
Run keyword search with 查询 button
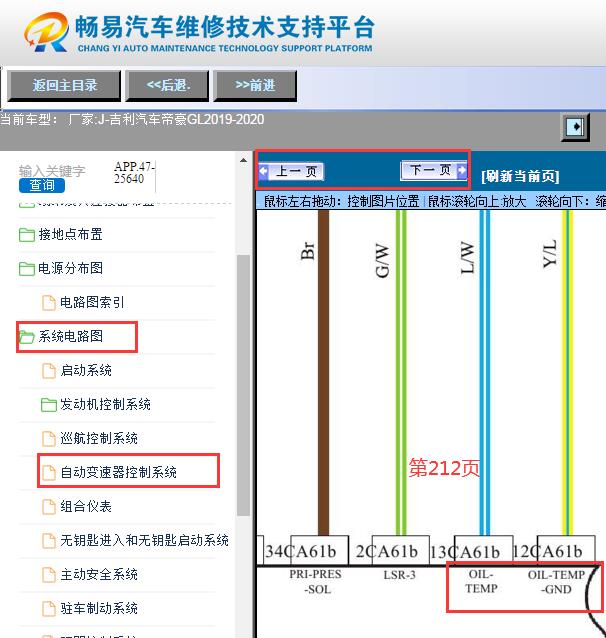[x=42, y=185]
